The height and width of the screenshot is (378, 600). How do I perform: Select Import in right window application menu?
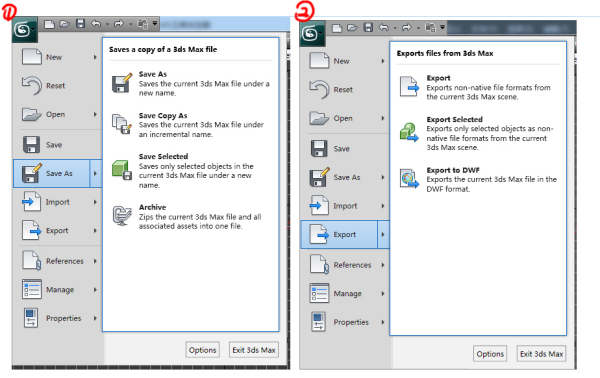pos(346,206)
